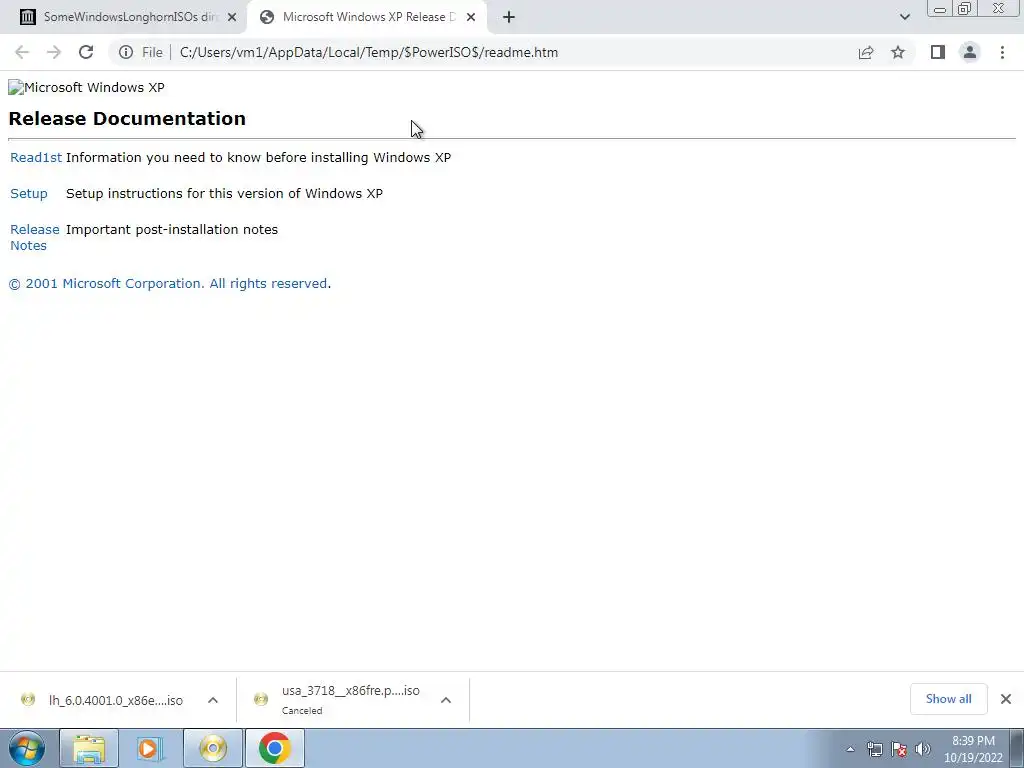Bookmark this page with the star icon
The width and height of the screenshot is (1024, 768).
(898, 52)
